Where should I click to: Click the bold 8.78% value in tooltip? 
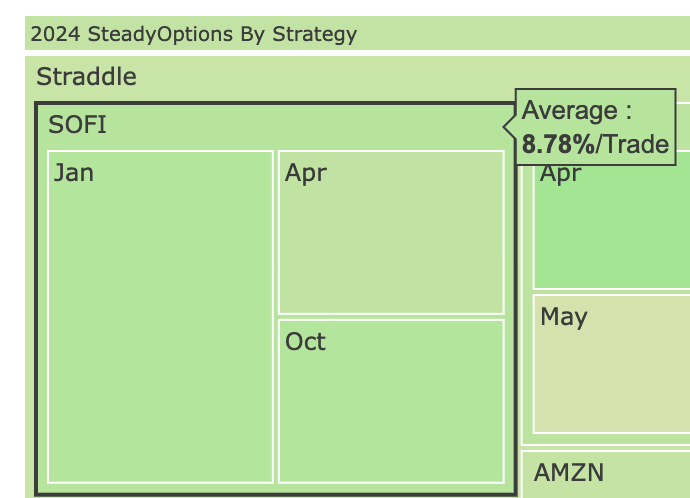click(x=558, y=144)
